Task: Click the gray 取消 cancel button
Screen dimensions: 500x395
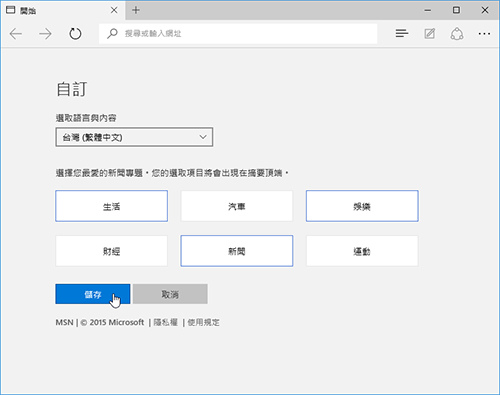Action: tap(170, 294)
